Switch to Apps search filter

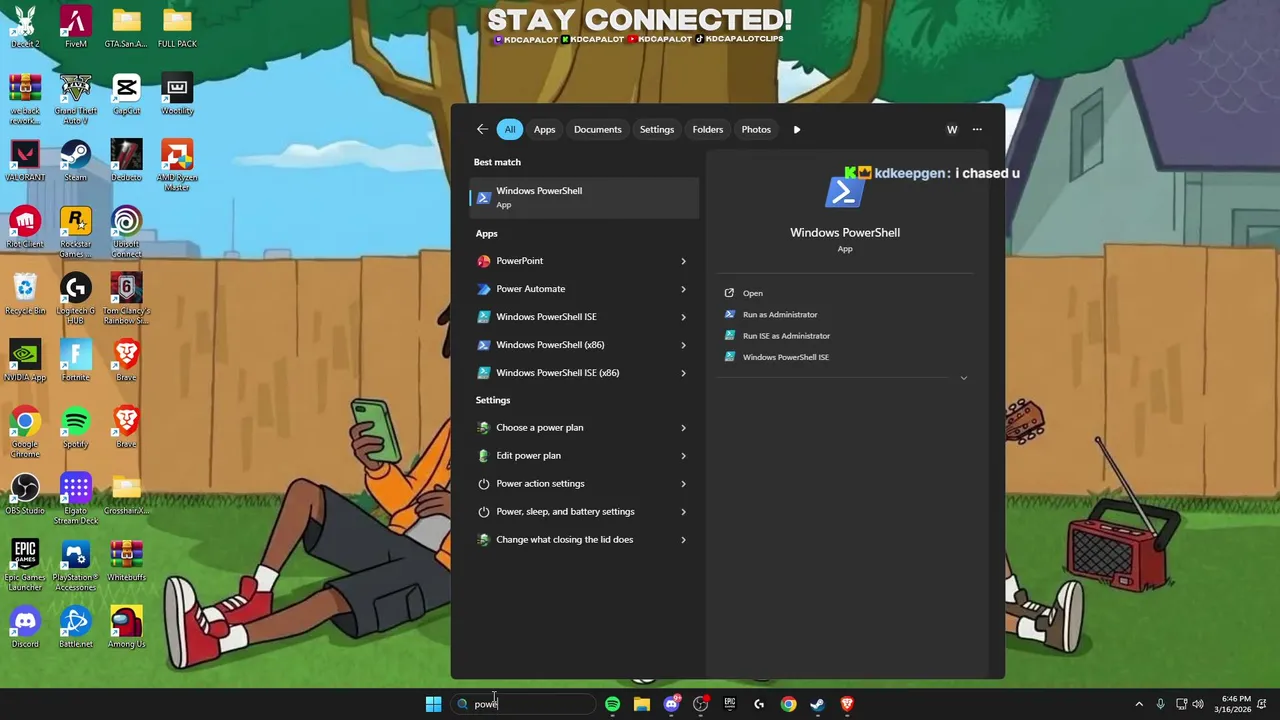coord(544,129)
